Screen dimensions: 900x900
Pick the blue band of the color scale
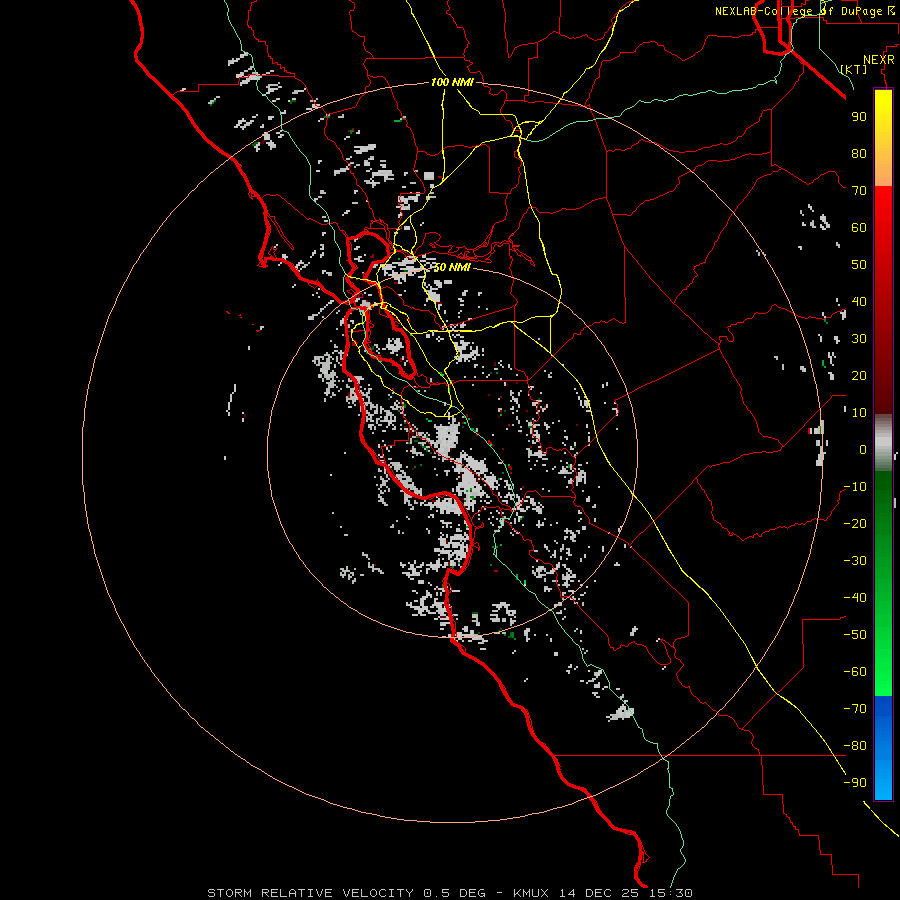point(883,747)
